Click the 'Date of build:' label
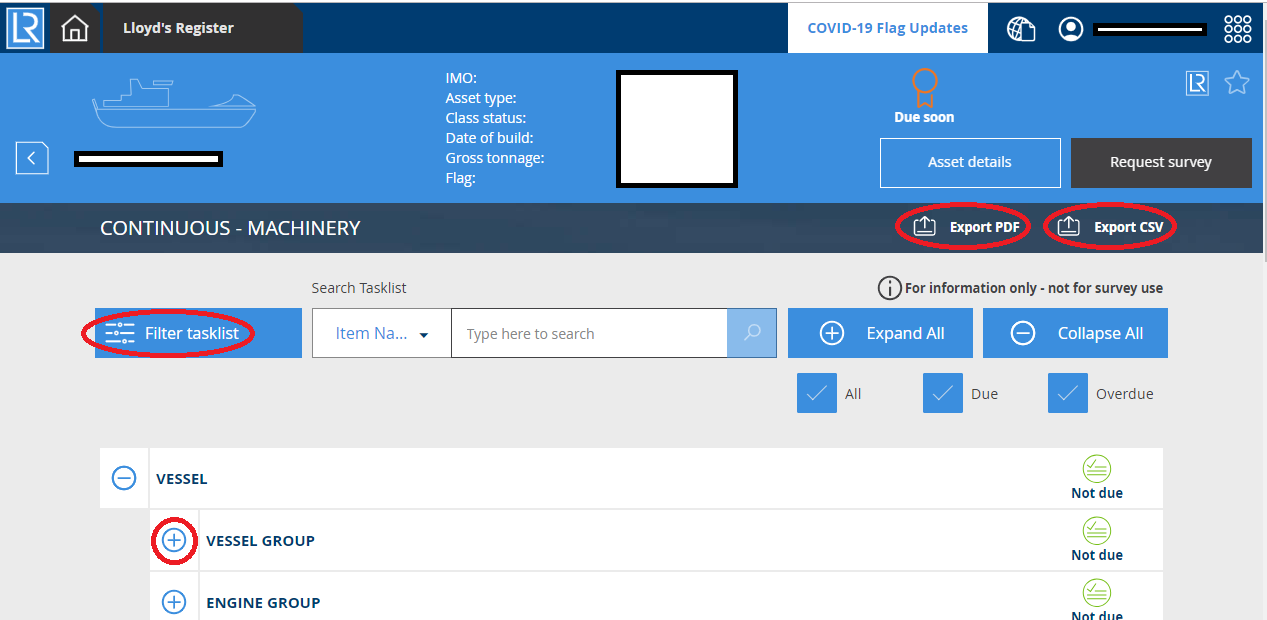1267x620 pixels. pos(489,138)
